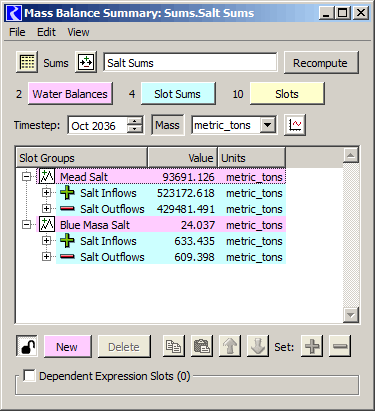Image resolution: width=375 pixels, height=411 pixels.
Task: Click the pink Water Balances button
Action: tap(70, 94)
